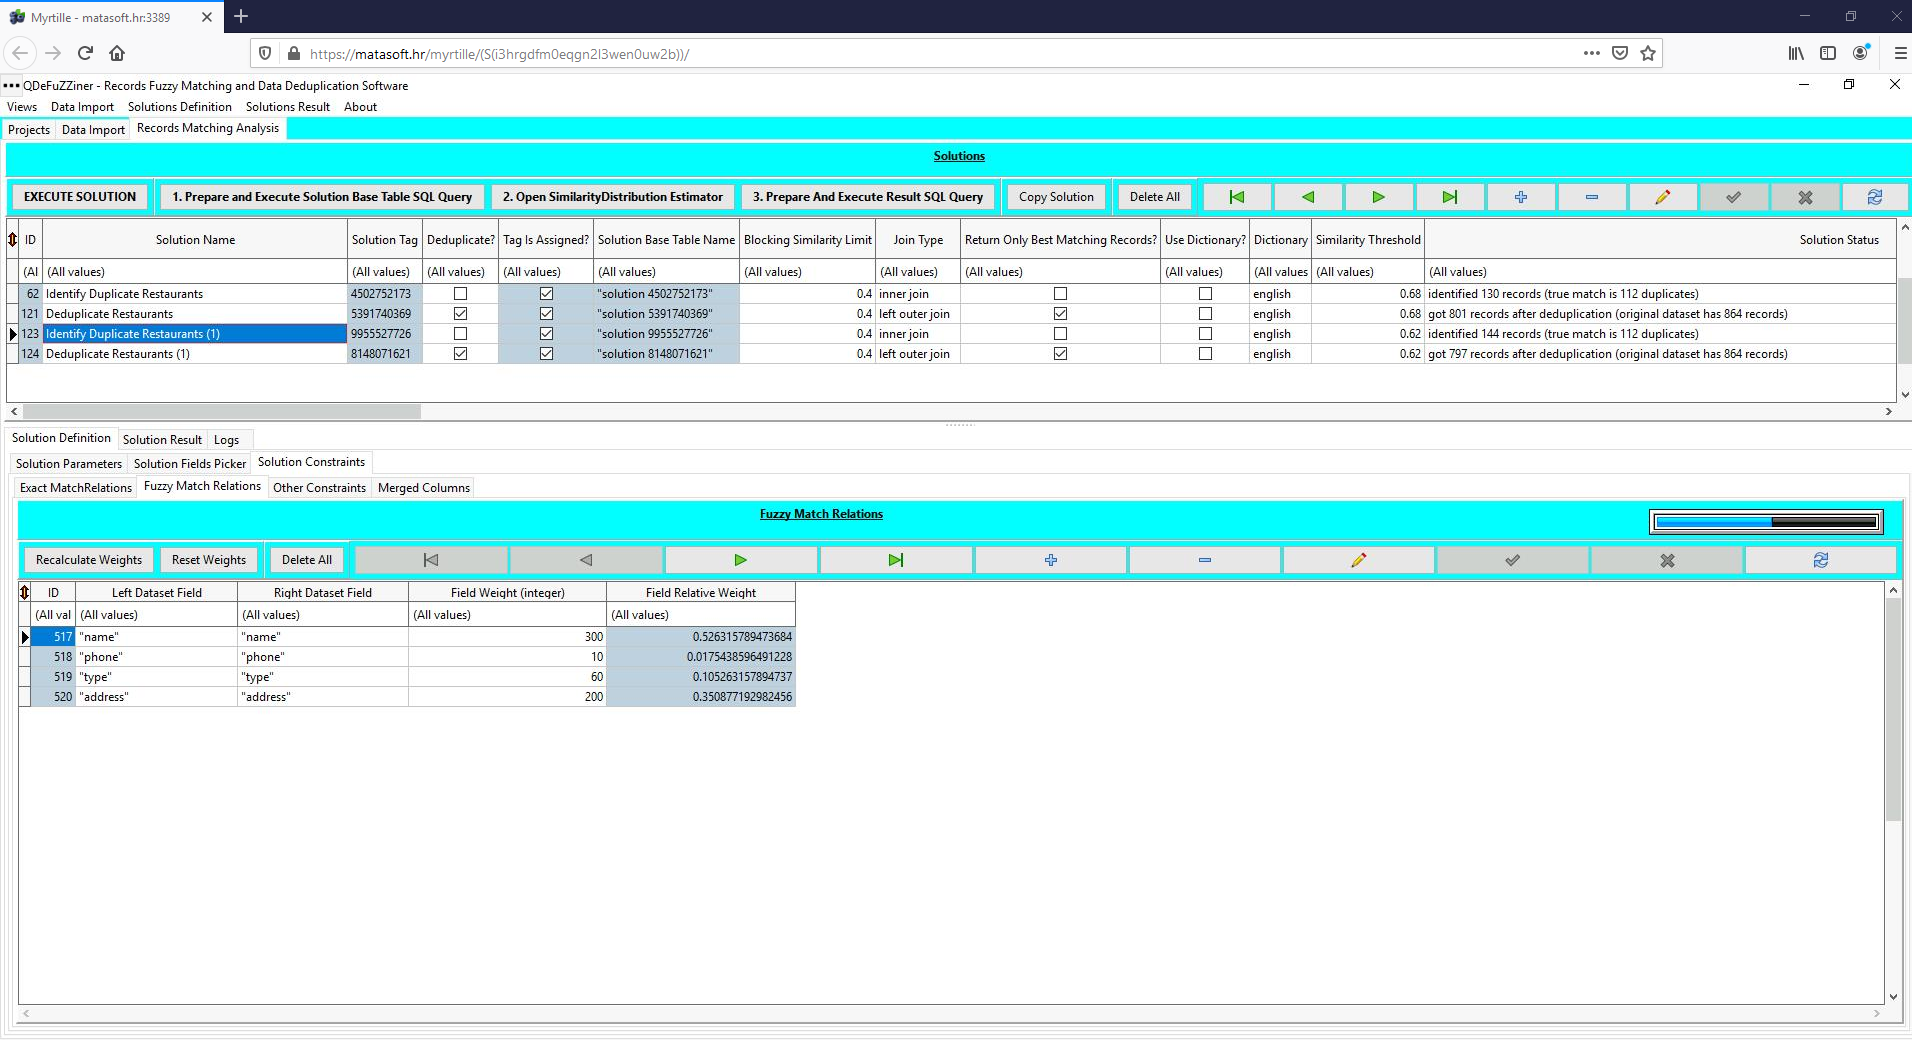Open Left Dataset Field filter dropdown
The image size is (1912, 1040).
pos(157,615)
